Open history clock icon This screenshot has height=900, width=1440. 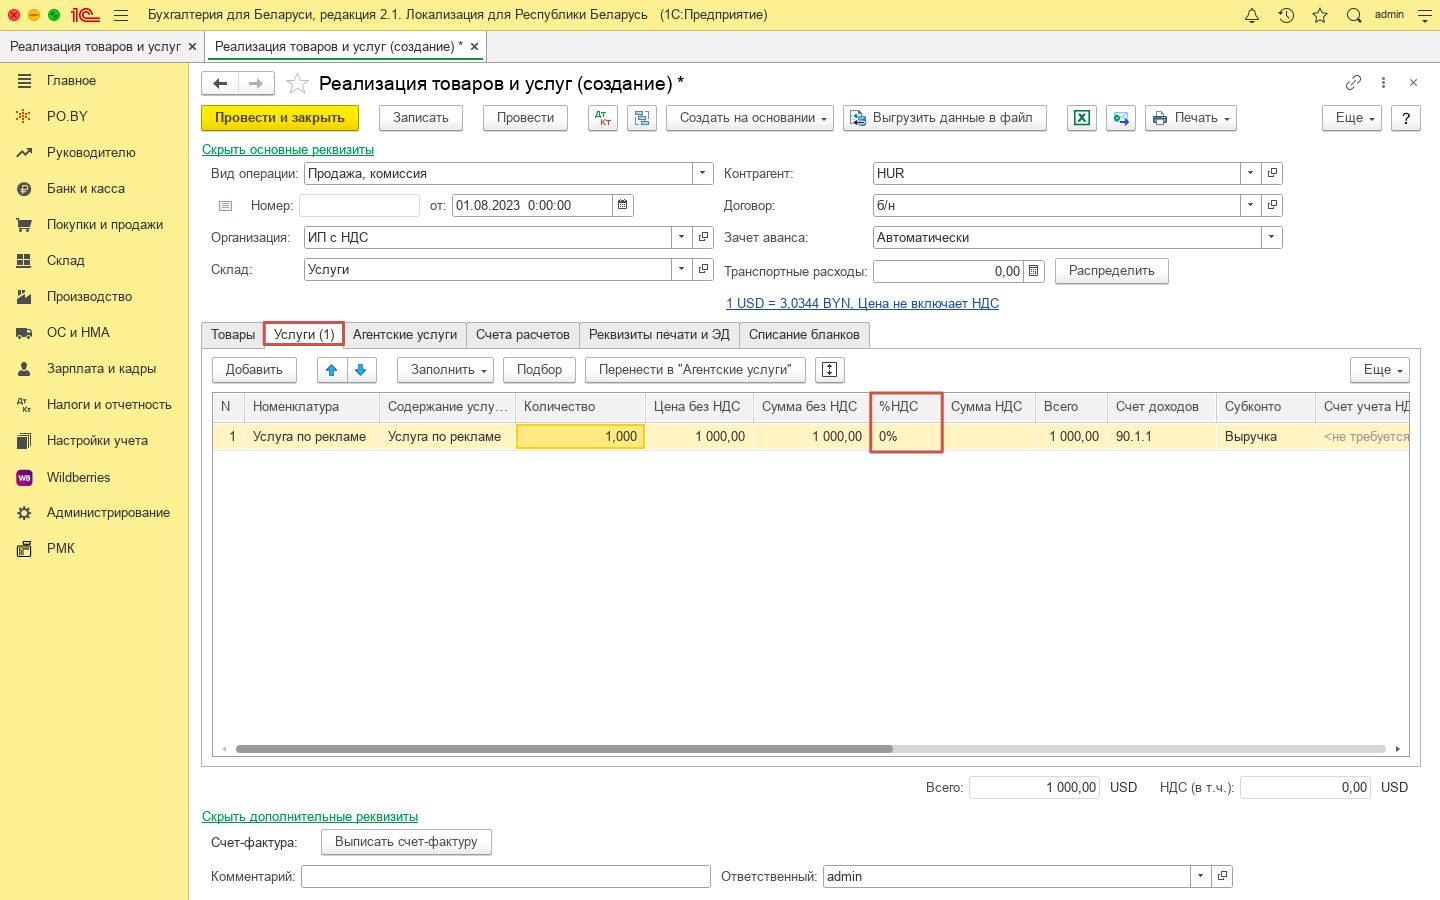[x=1286, y=15]
